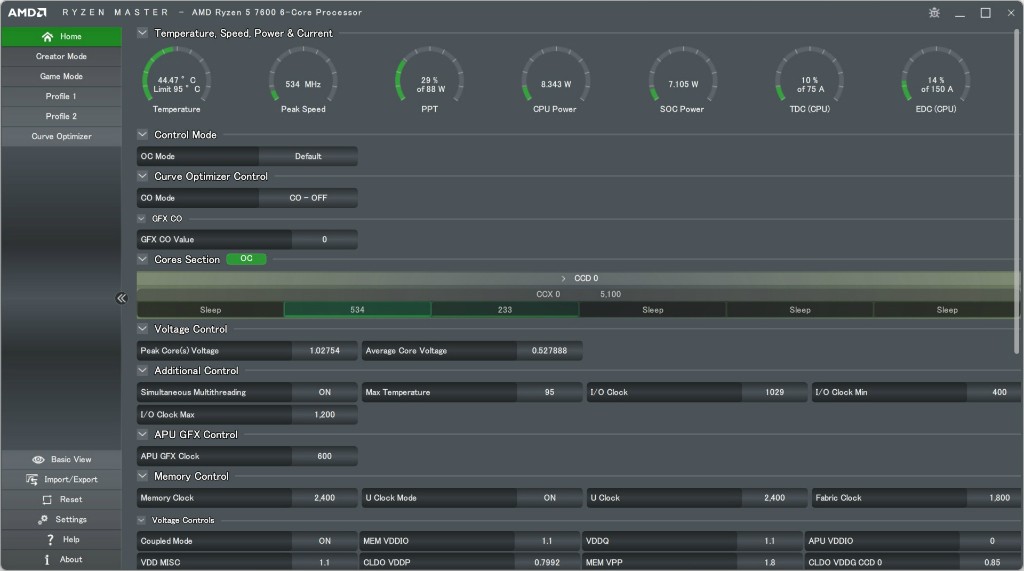Expand the CCD 0 row arrow
Screen dimensions: 1024x571
click(x=564, y=279)
